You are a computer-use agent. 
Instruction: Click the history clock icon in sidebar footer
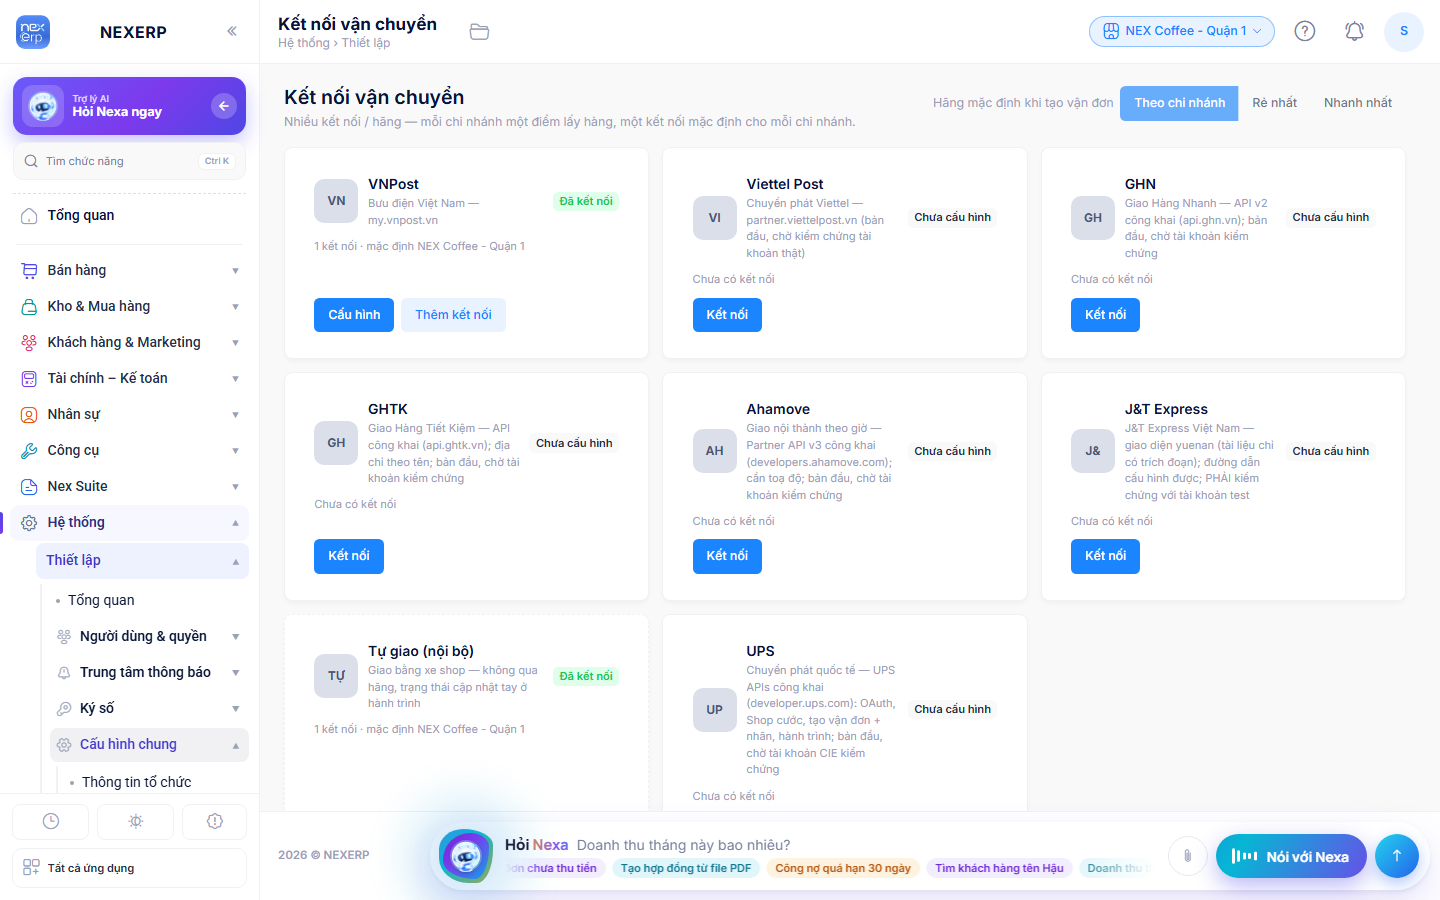[x=51, y=821]
